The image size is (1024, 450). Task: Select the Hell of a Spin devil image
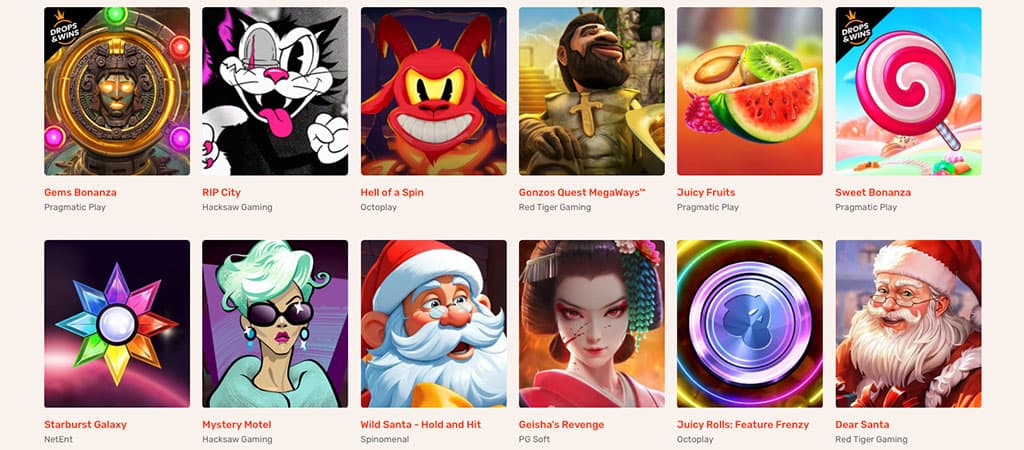pyautogui.click(x=433, y=91)
